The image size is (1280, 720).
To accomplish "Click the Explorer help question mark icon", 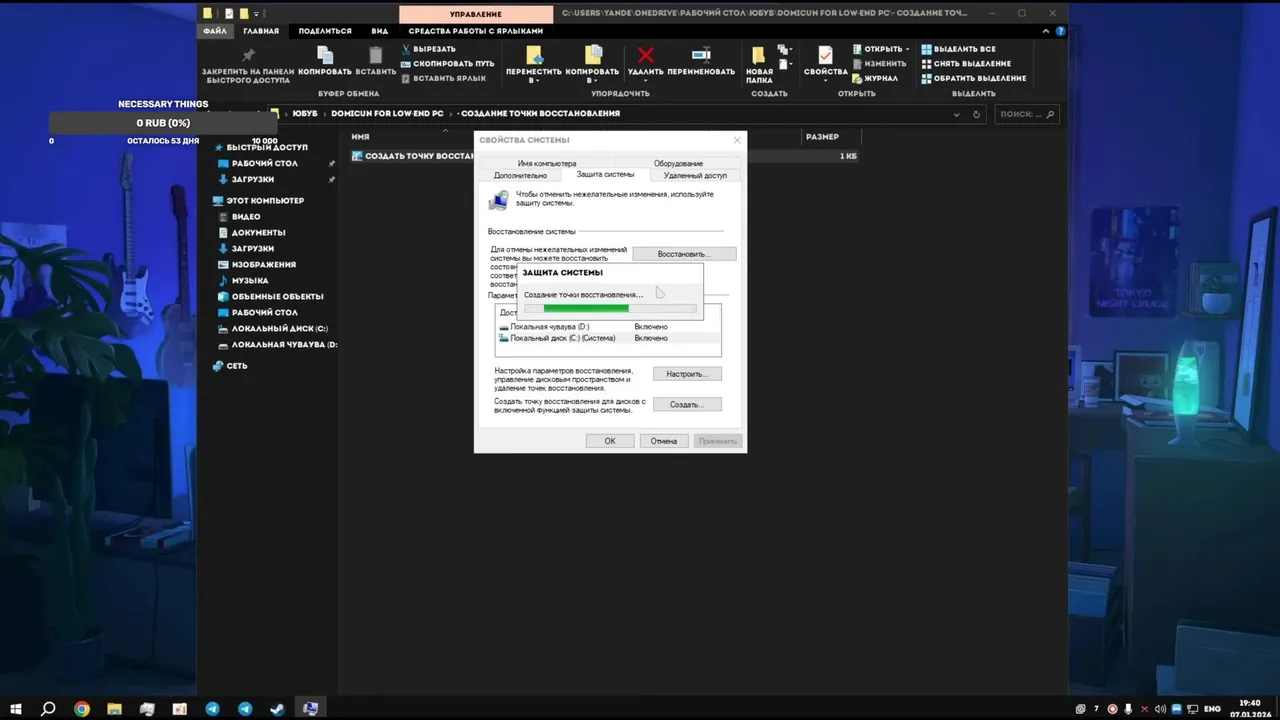I will coord(1060,31).
